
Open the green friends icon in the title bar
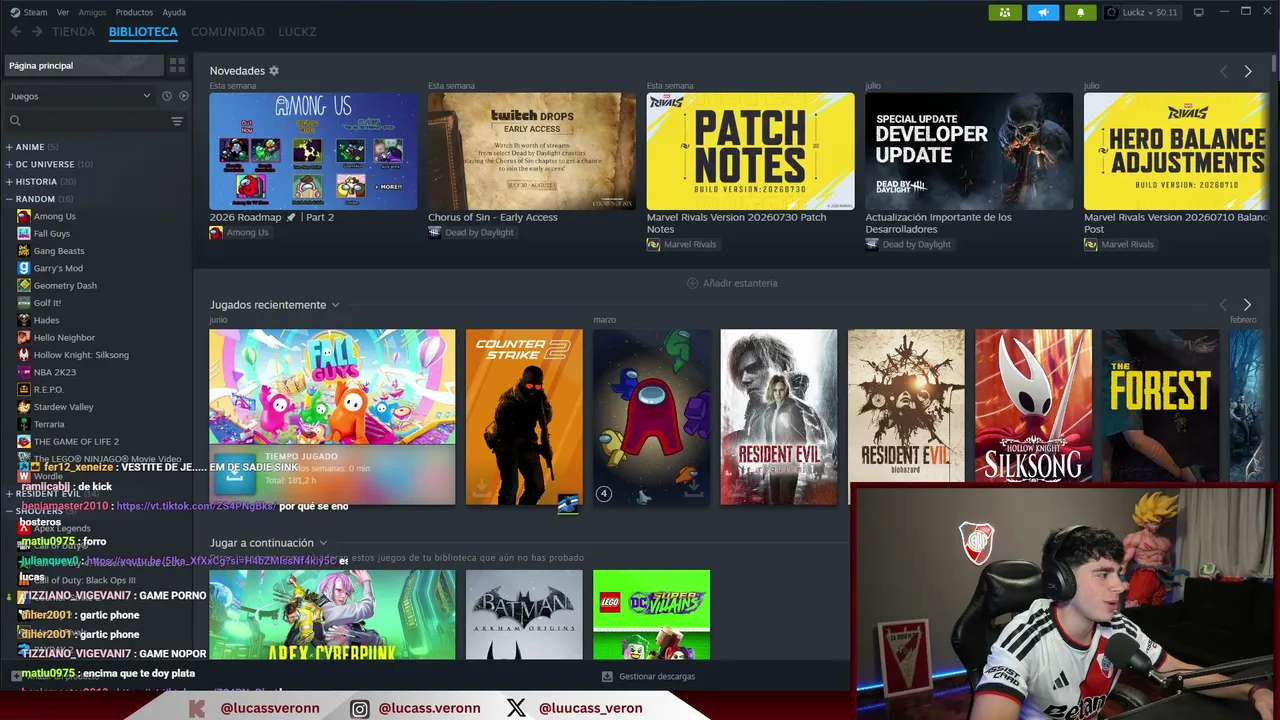click(x=1005, y=12)
